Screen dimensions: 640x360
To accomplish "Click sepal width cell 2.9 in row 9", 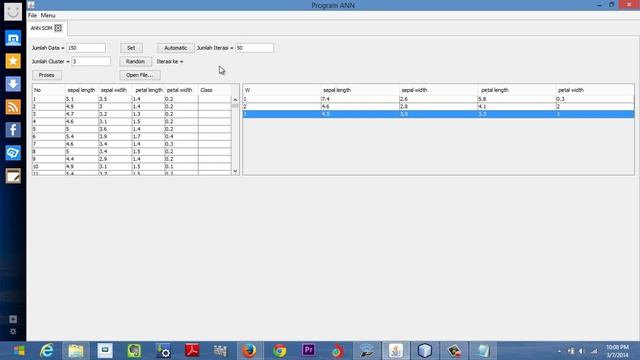I will tap(115, 159).
